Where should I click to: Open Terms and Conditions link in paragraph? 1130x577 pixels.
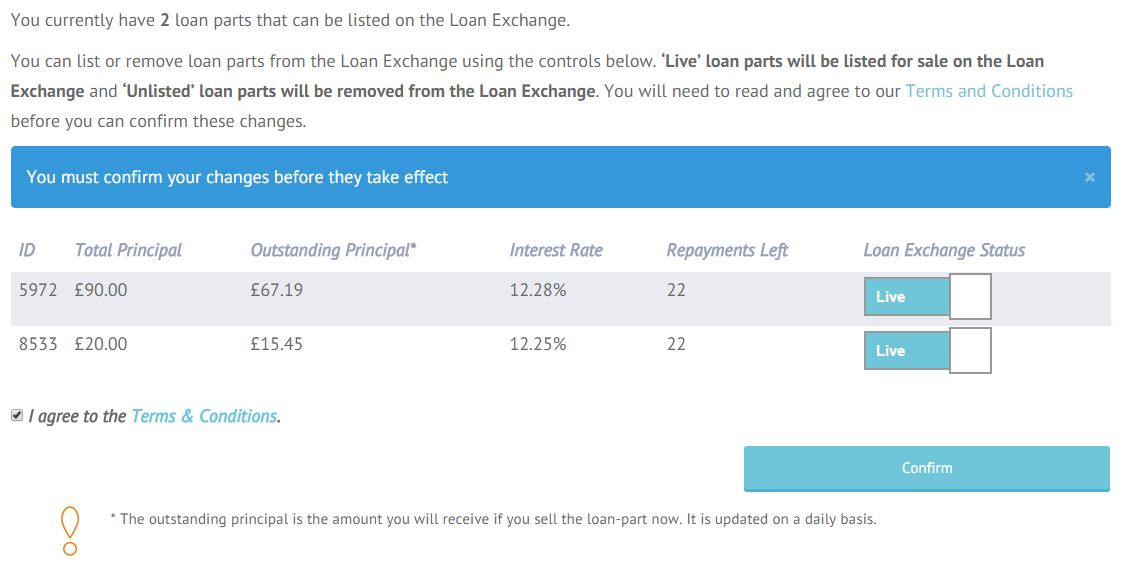(x=989, y=91)
